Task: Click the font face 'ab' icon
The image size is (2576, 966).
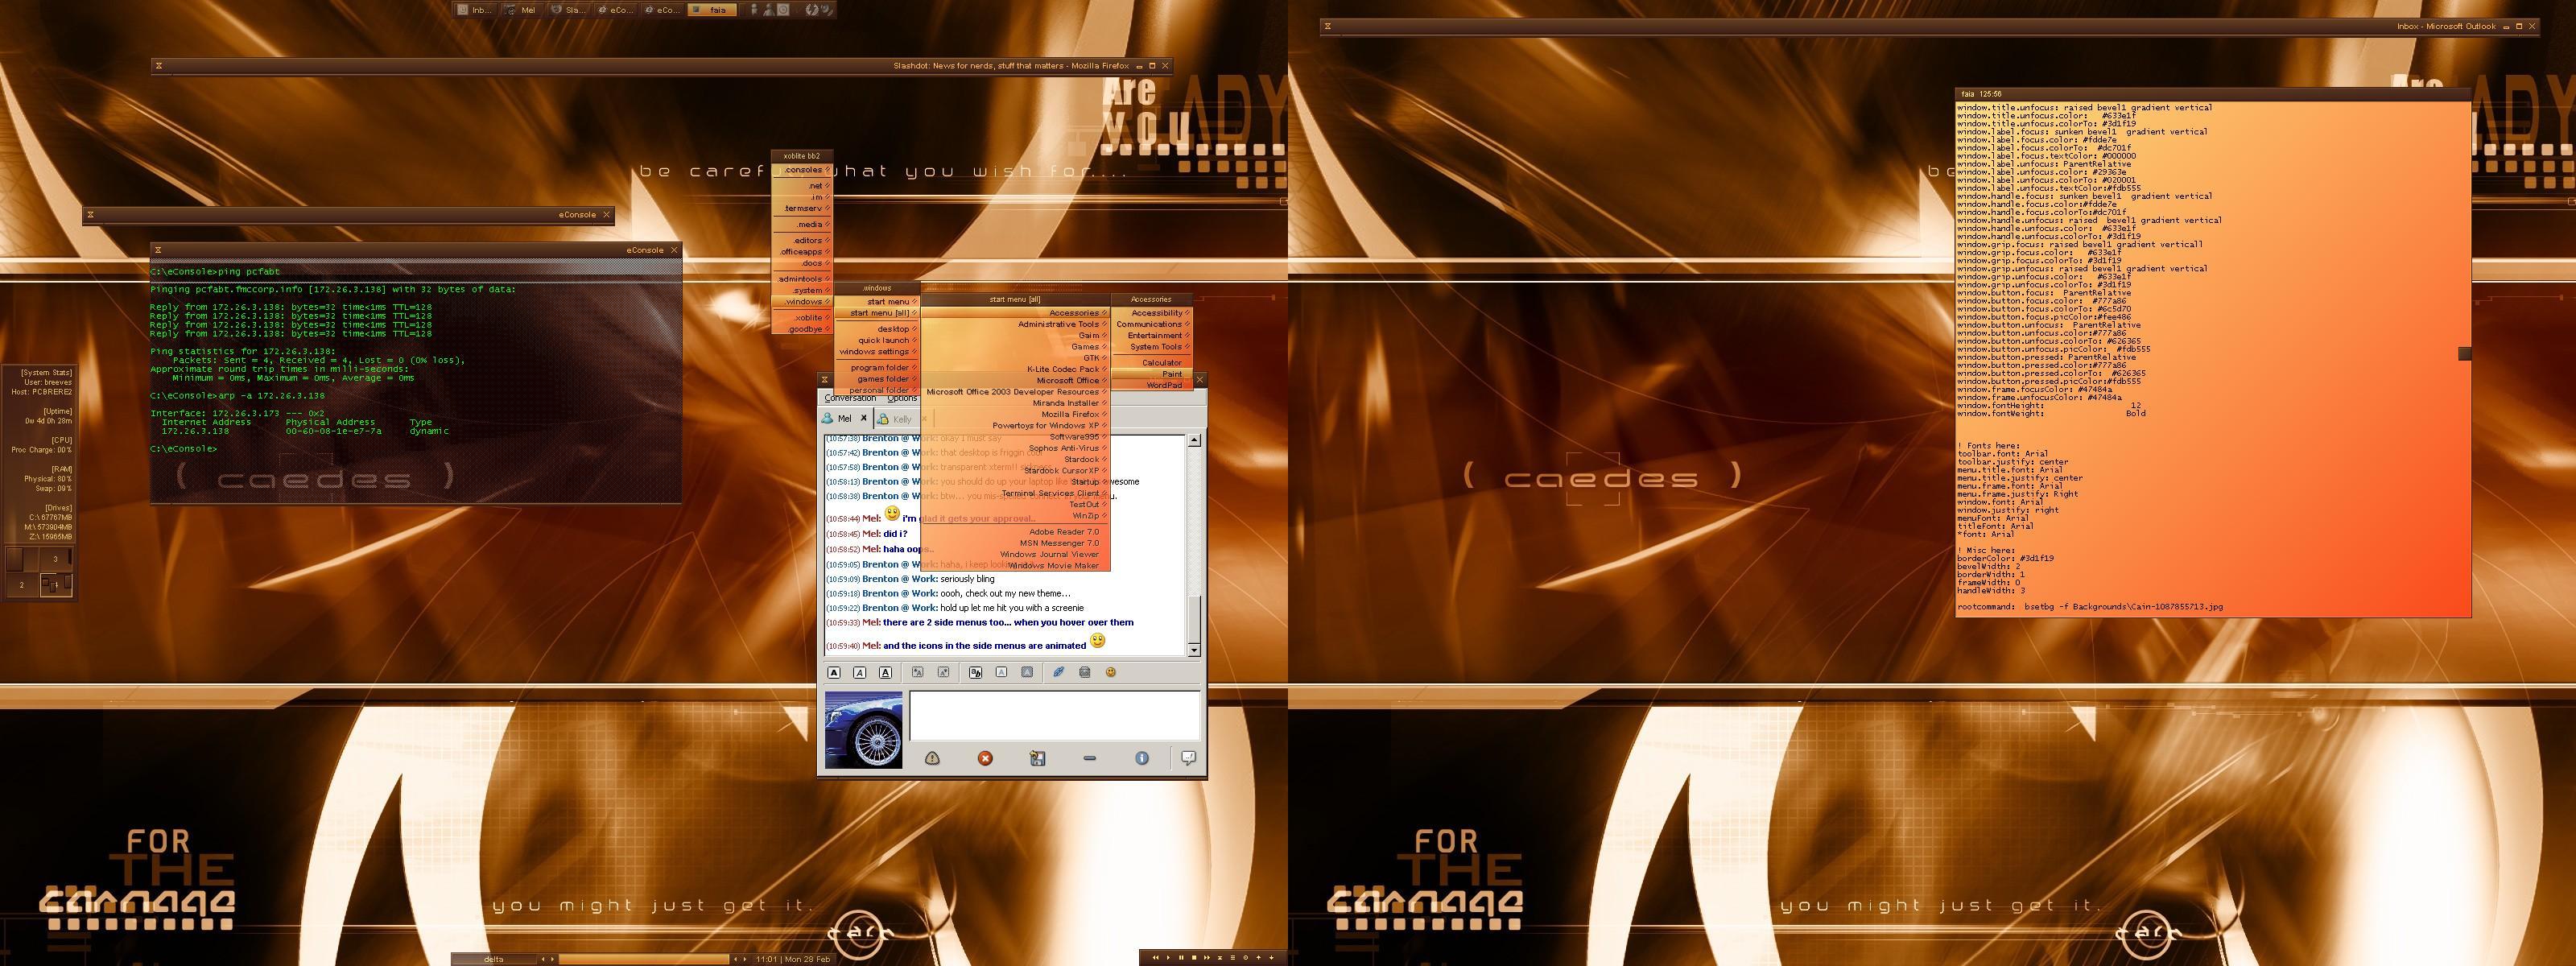Action: click(x=976, y=673)
